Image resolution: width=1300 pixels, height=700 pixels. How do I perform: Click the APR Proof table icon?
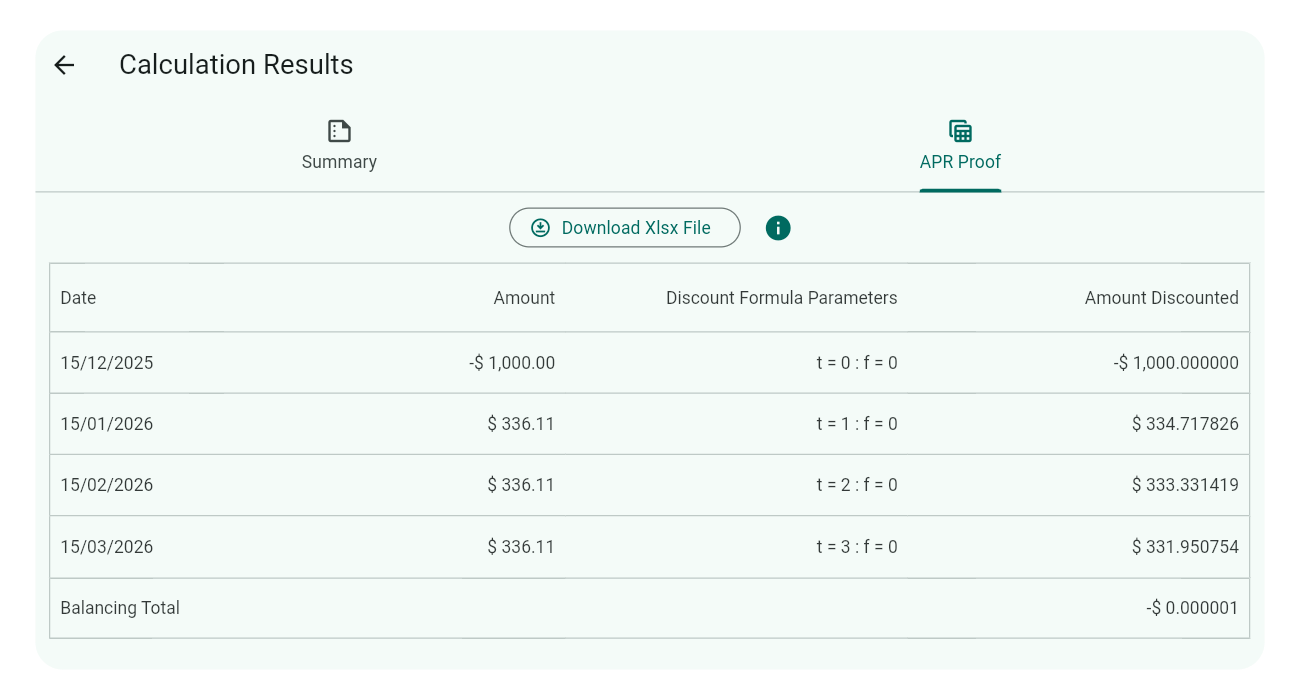click(960, 131)
